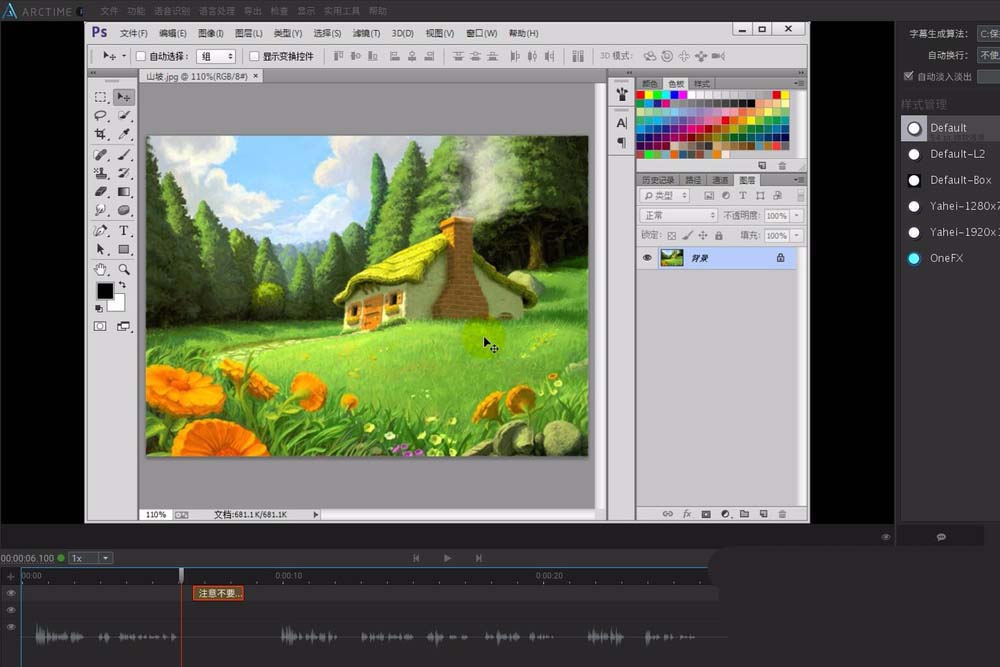Image resolution: width=1000 pixels, height=667 pixels.
Task: Select the Spot Healing Brush tool
Action: 100,154
